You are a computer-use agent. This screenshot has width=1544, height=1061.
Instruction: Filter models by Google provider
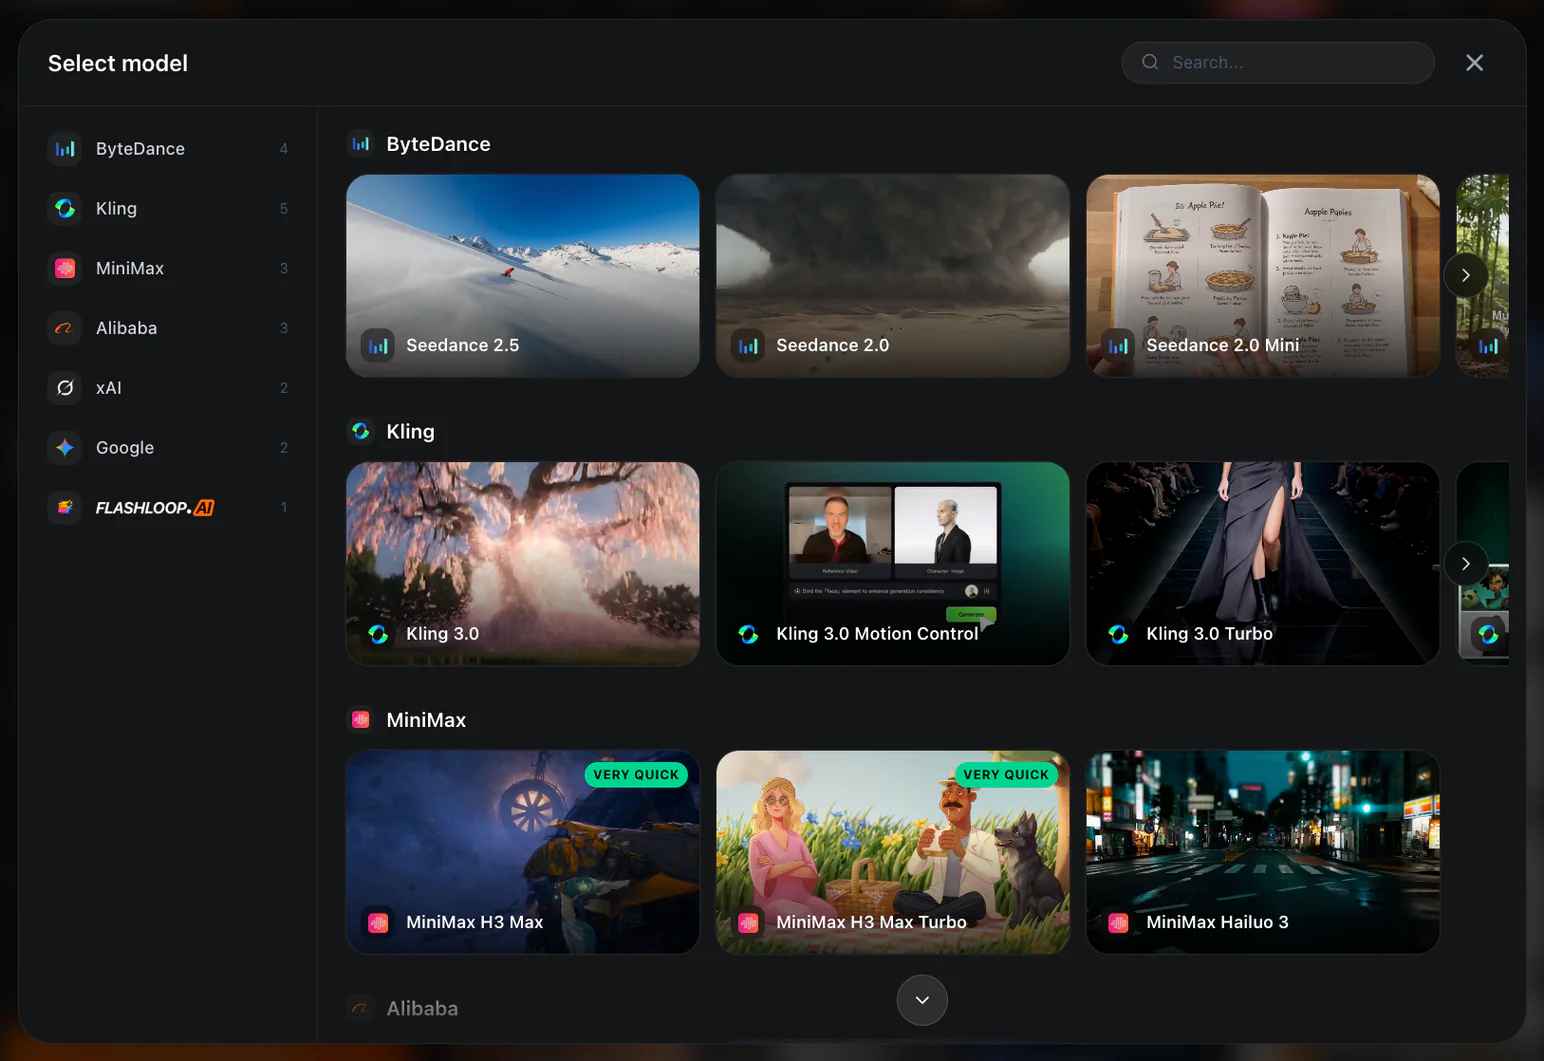click(x=168, y=448)
